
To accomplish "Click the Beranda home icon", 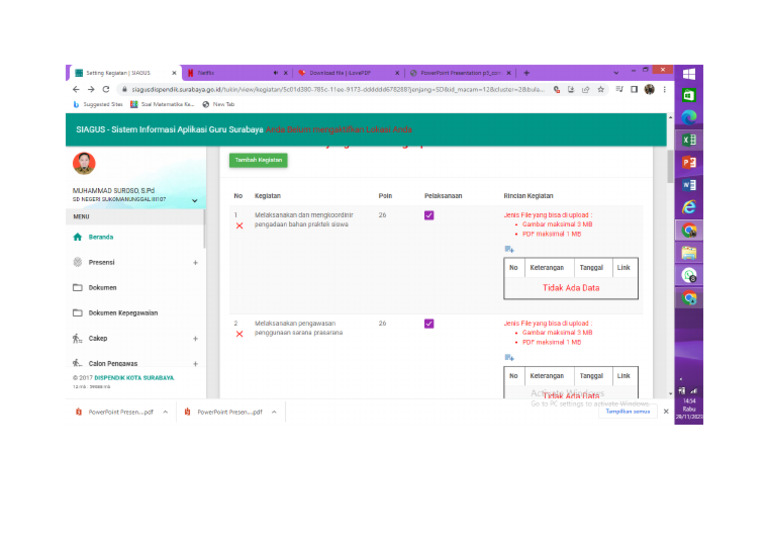I will pos(77,237).
